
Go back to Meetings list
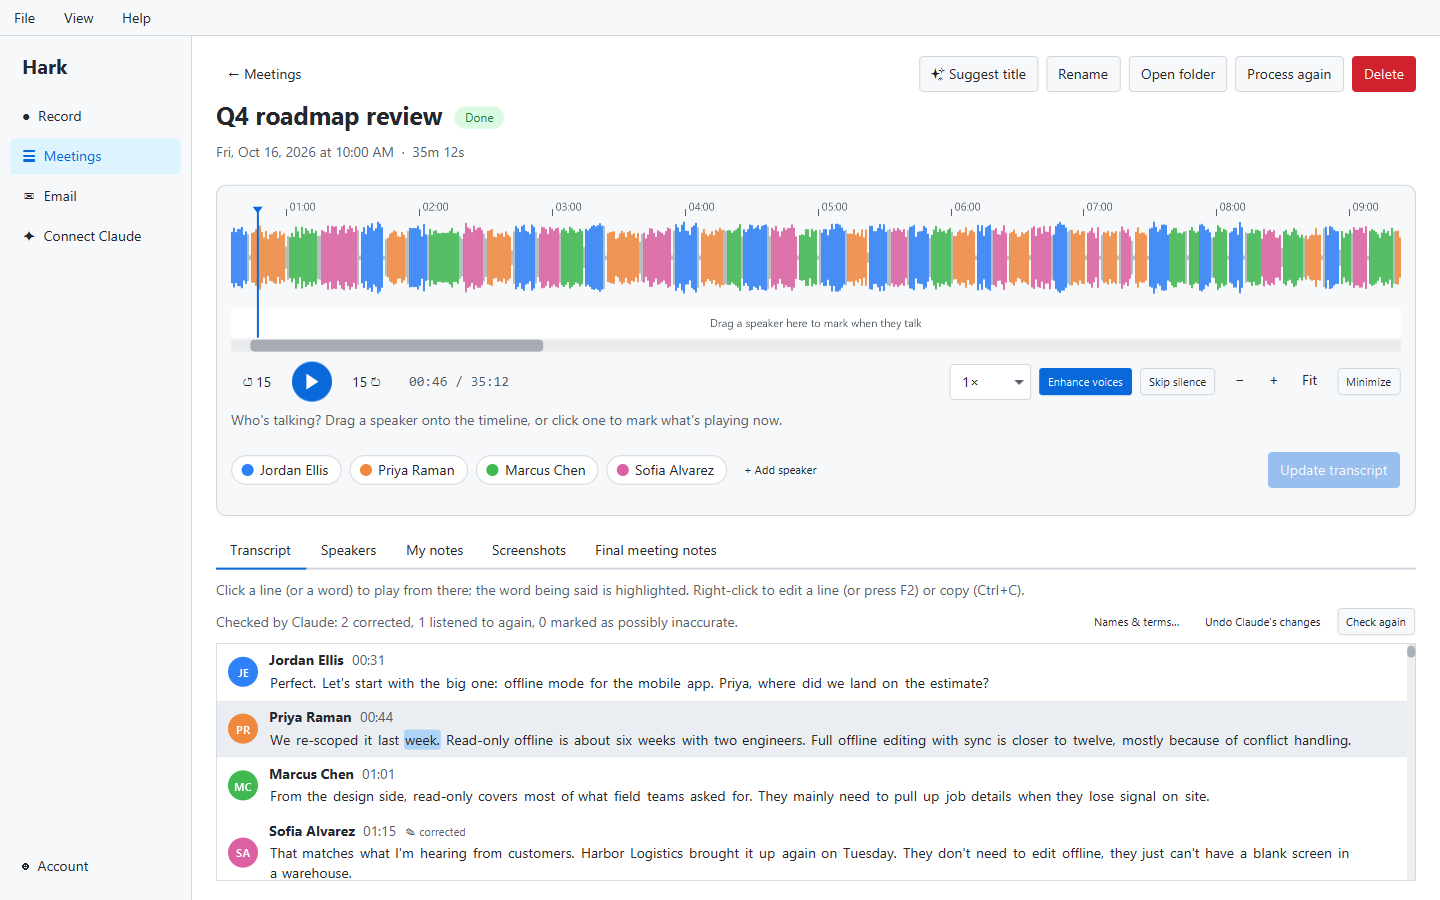tap(264, 74)
